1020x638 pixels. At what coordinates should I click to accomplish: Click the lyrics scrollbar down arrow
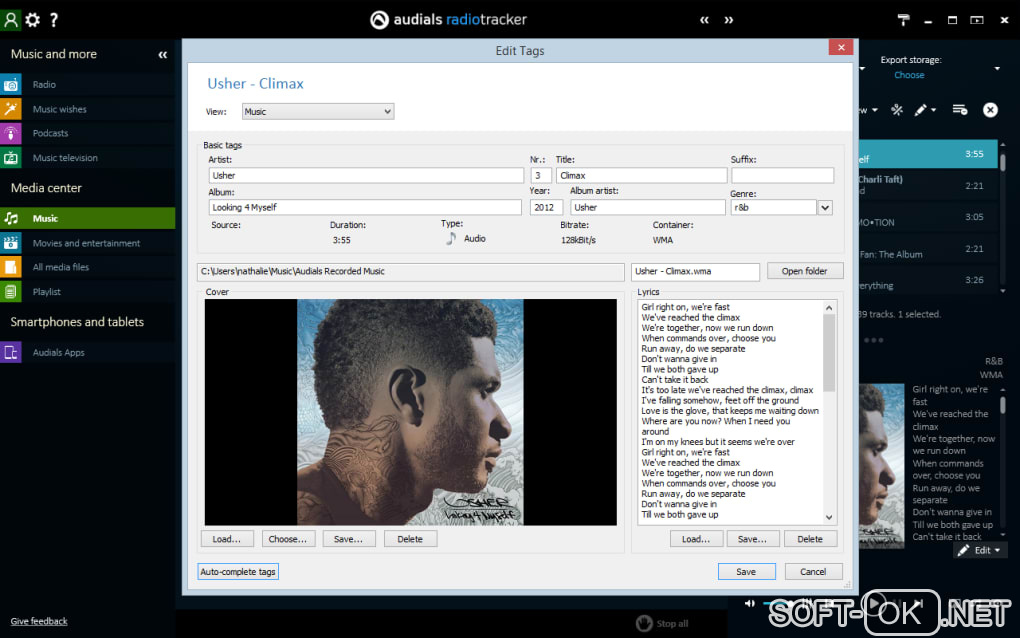point(829,518)
